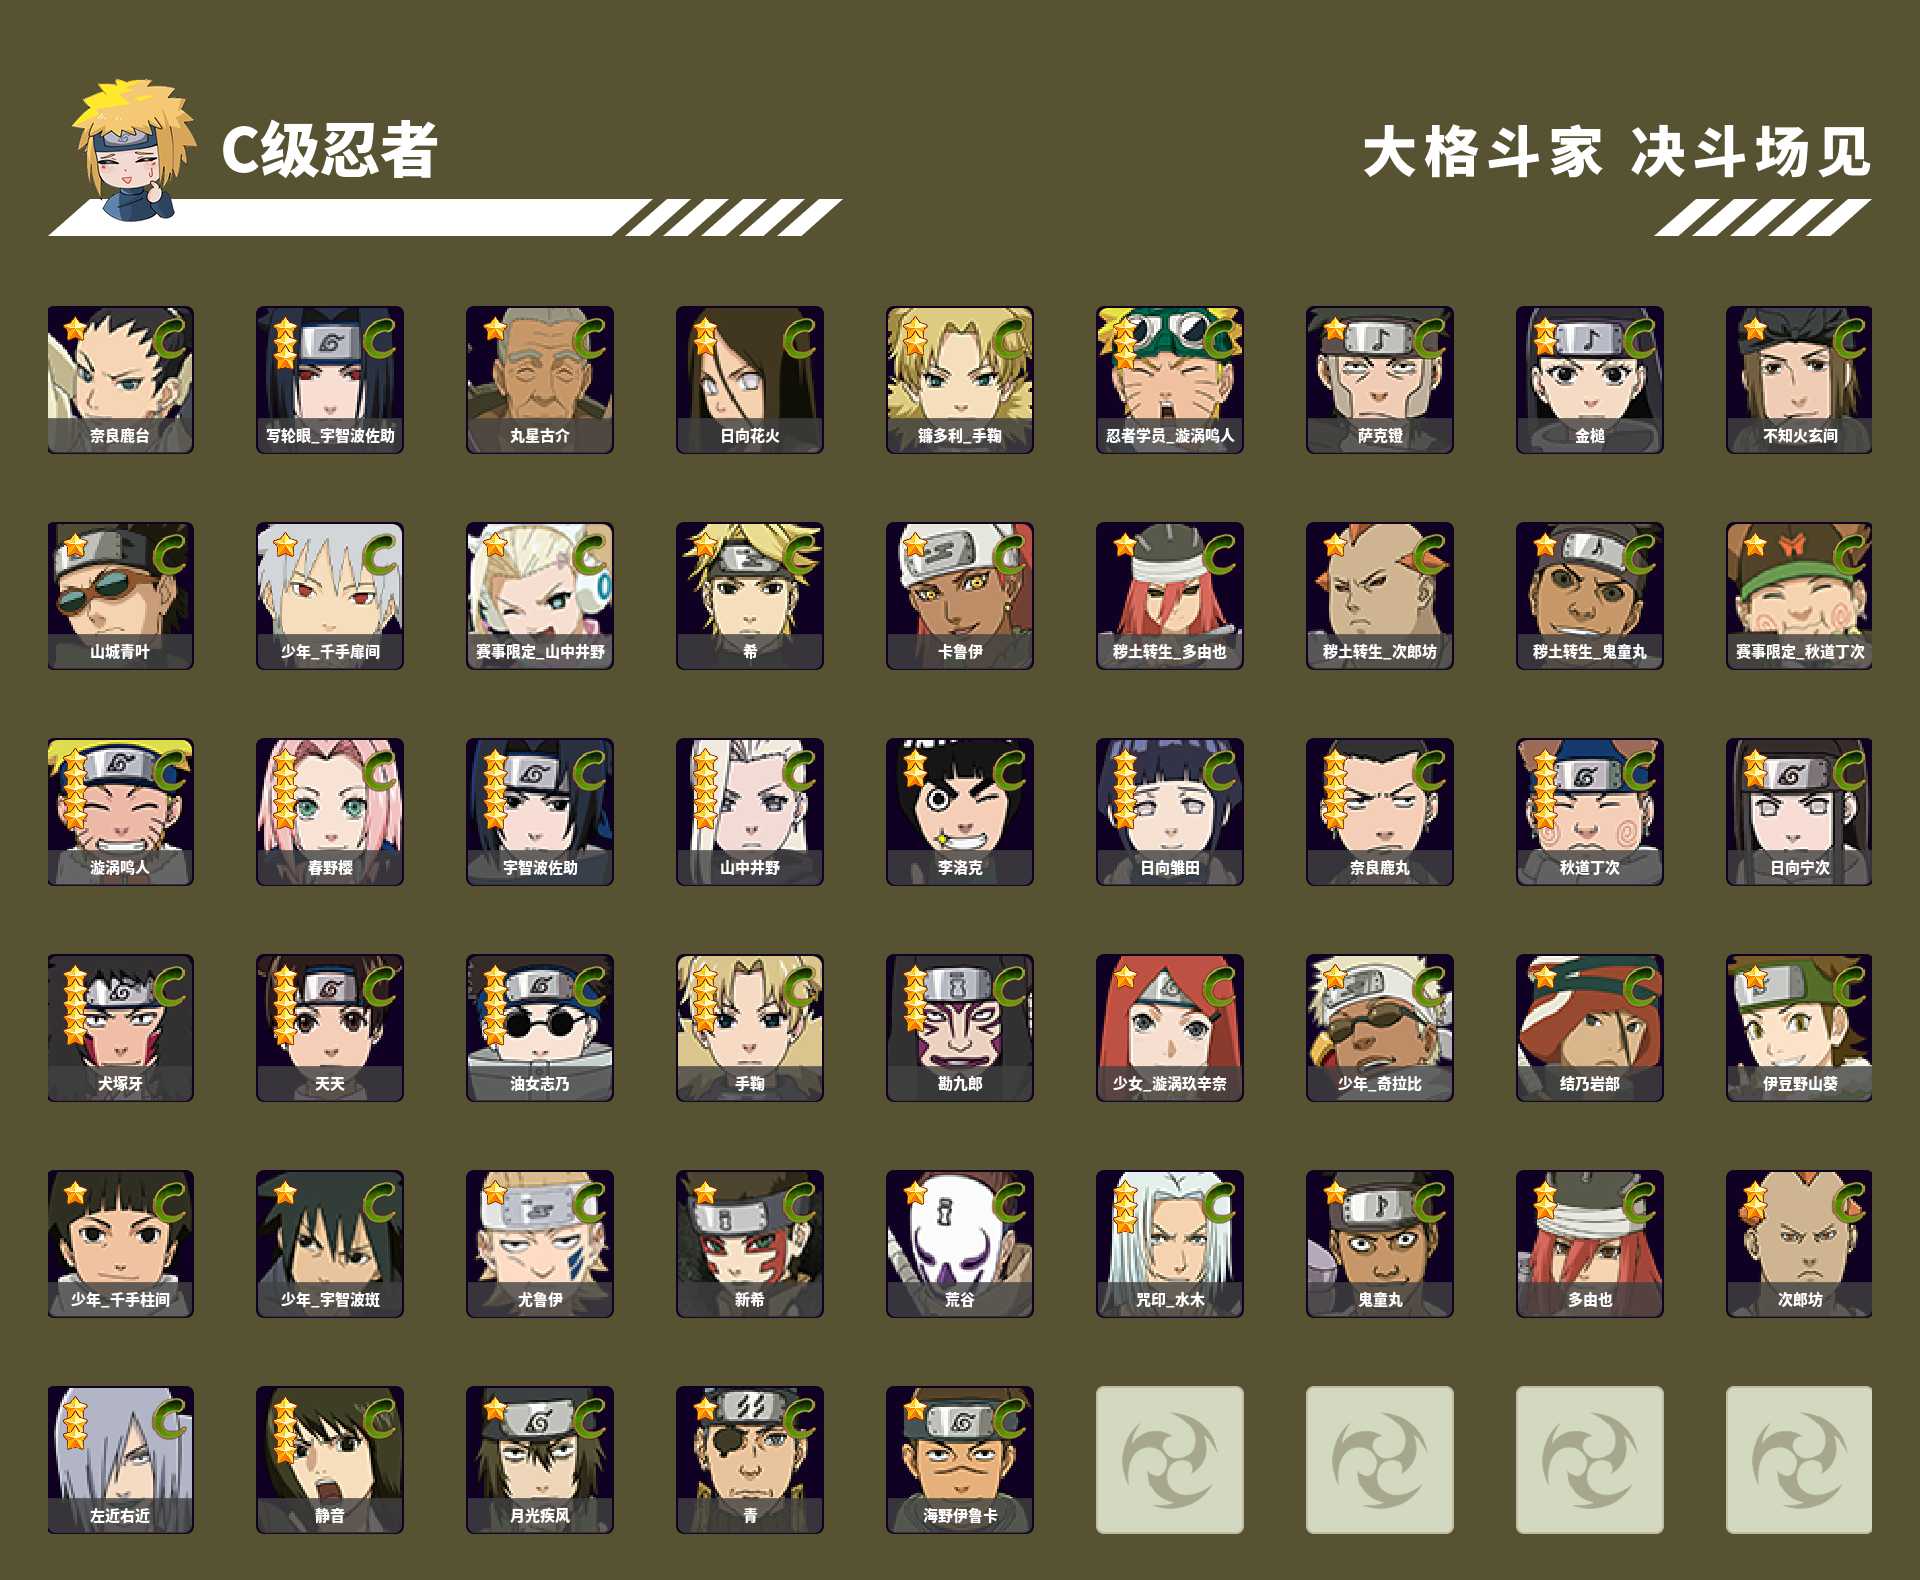Click the 勘九郎 character portrait
Image resolution: width=1920 pixels, height=1580 pixels.
(x=960, y=1028)
